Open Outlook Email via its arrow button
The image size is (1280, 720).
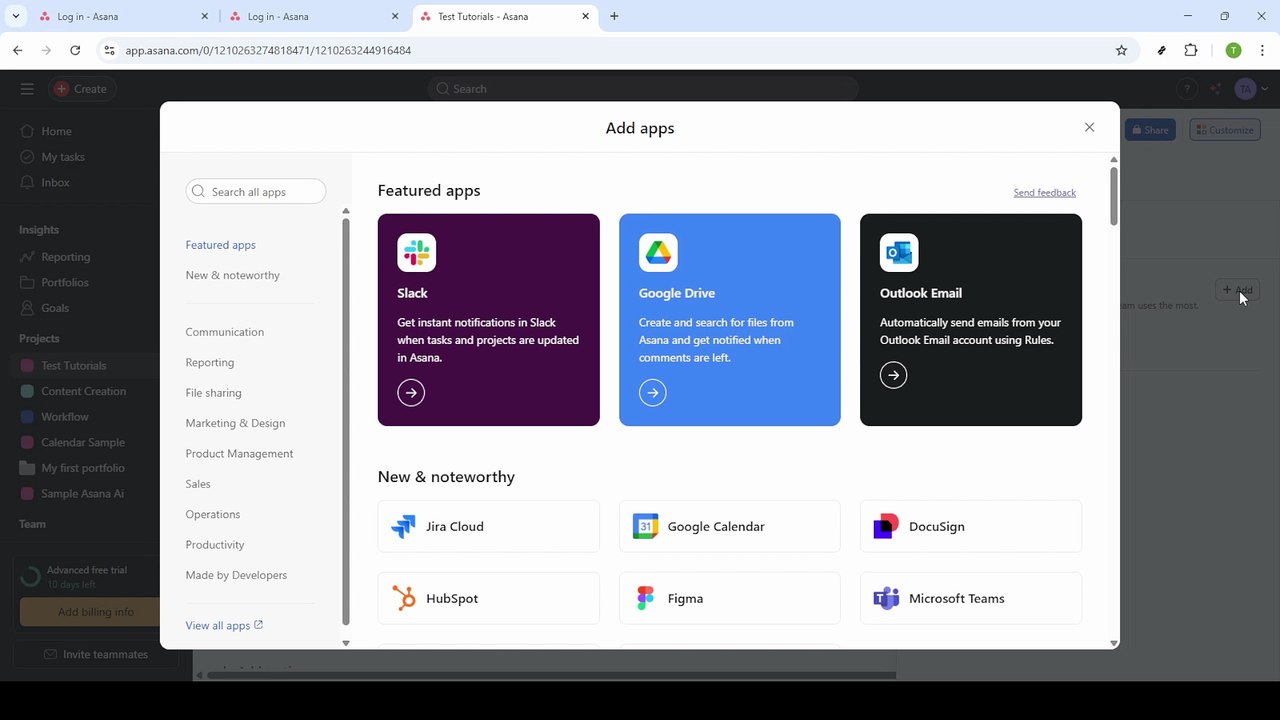point(894,375)
